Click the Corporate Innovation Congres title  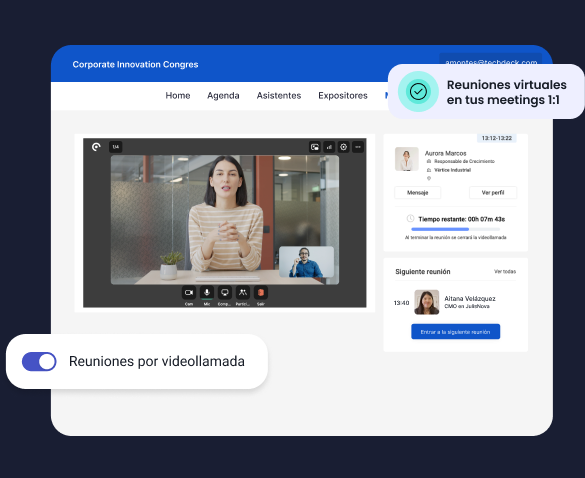(135, 64)
